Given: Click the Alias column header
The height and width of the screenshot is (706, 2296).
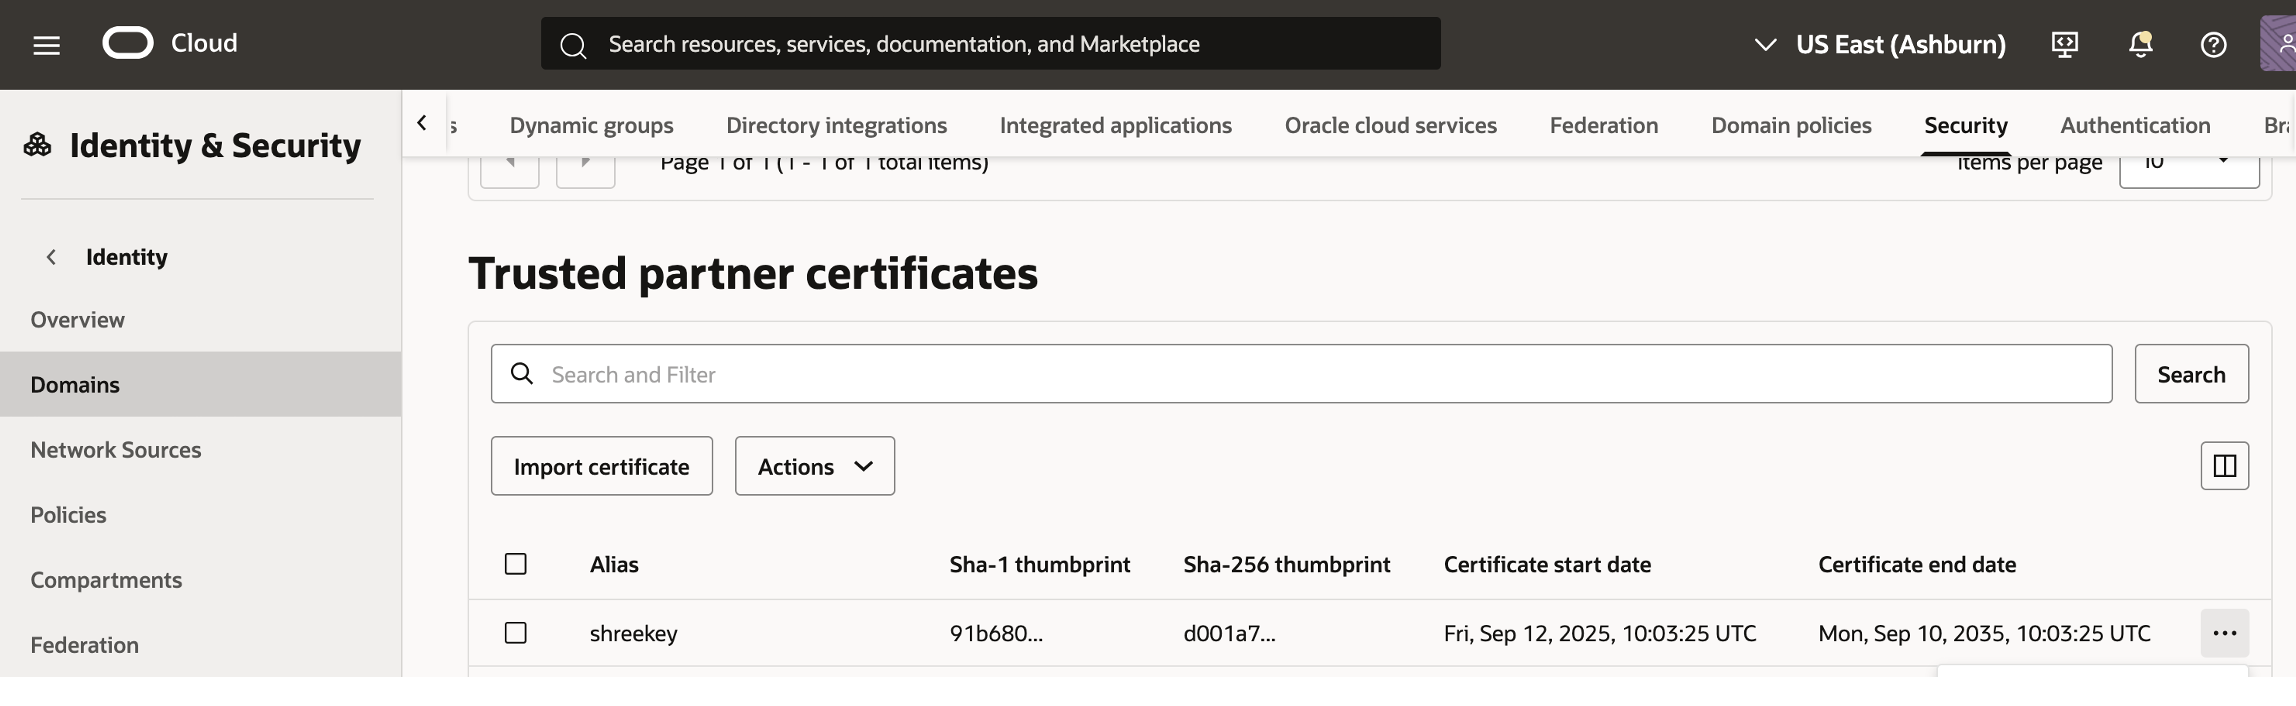Looking at the screenshot, I should click(614, 564).
